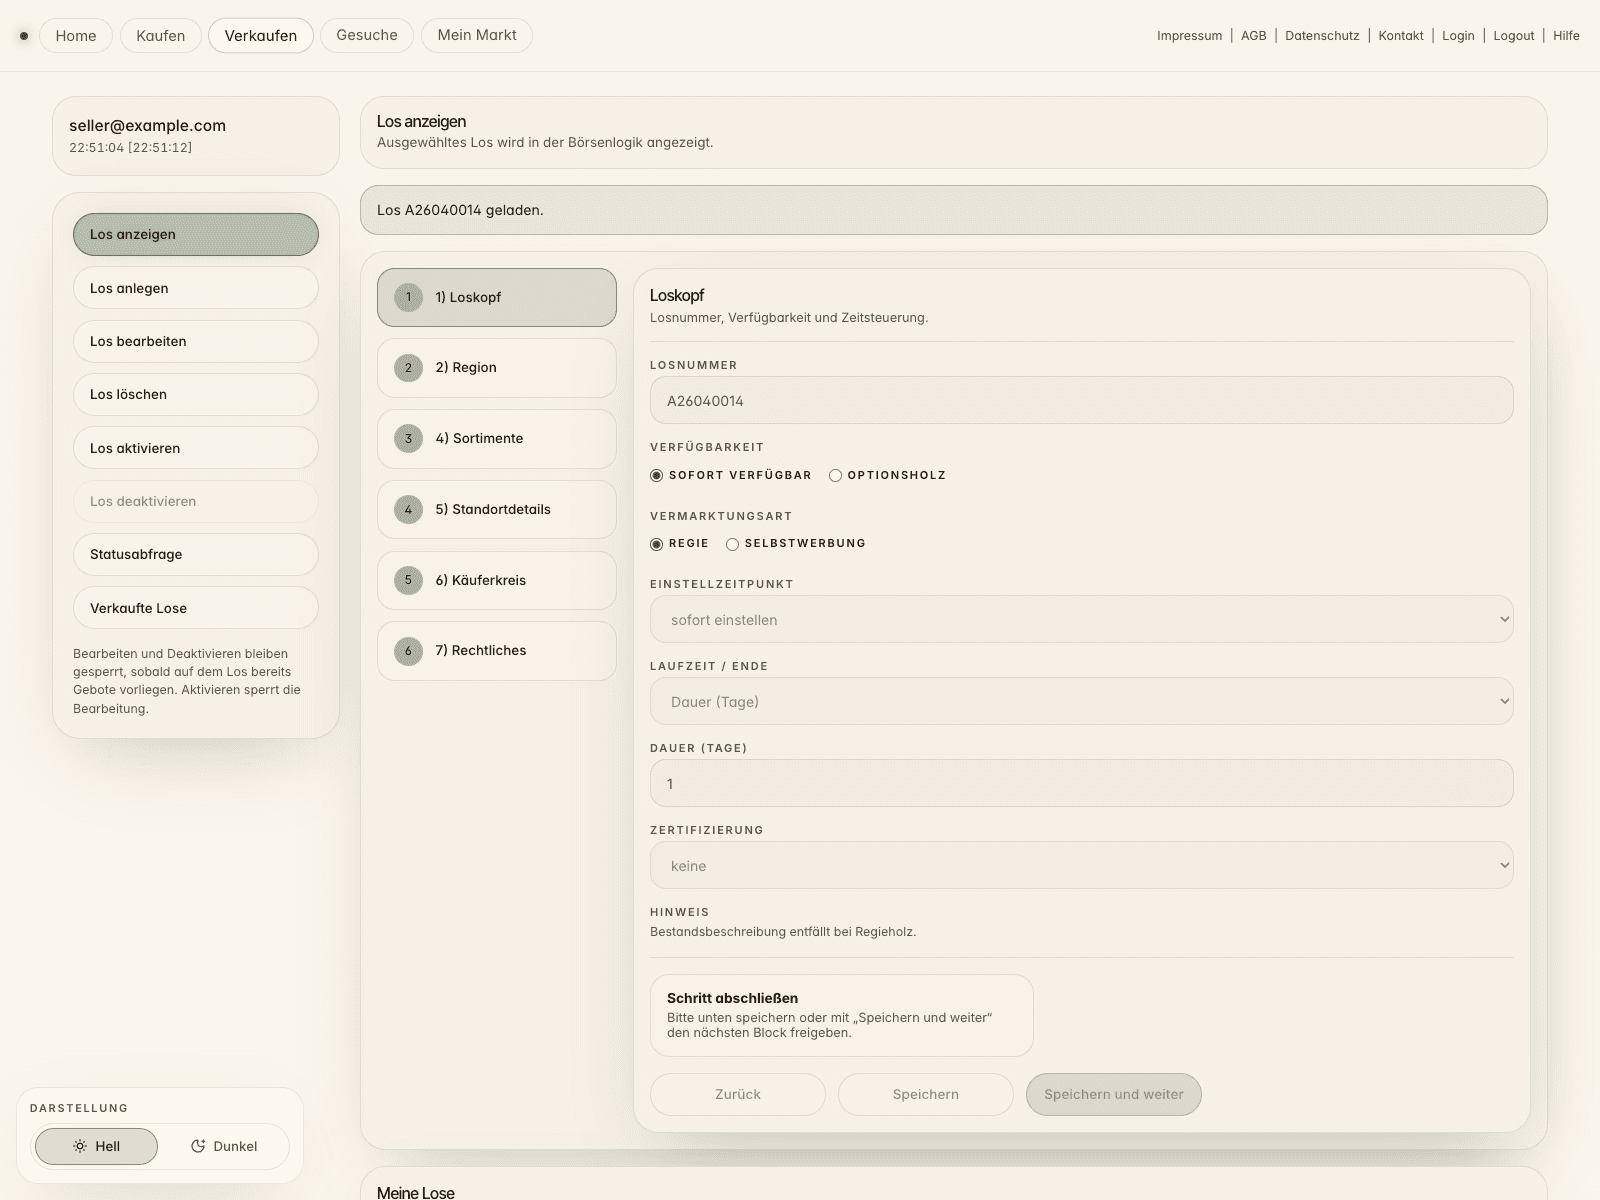Viewport: 1600px width, 1200px height.
Task: Open the AGB link
Action: [x=1254, y=36]
